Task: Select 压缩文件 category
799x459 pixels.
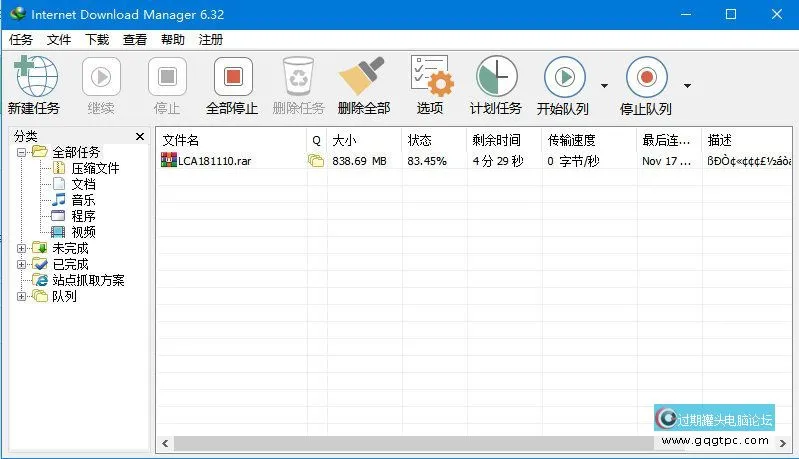Action: 95,168
